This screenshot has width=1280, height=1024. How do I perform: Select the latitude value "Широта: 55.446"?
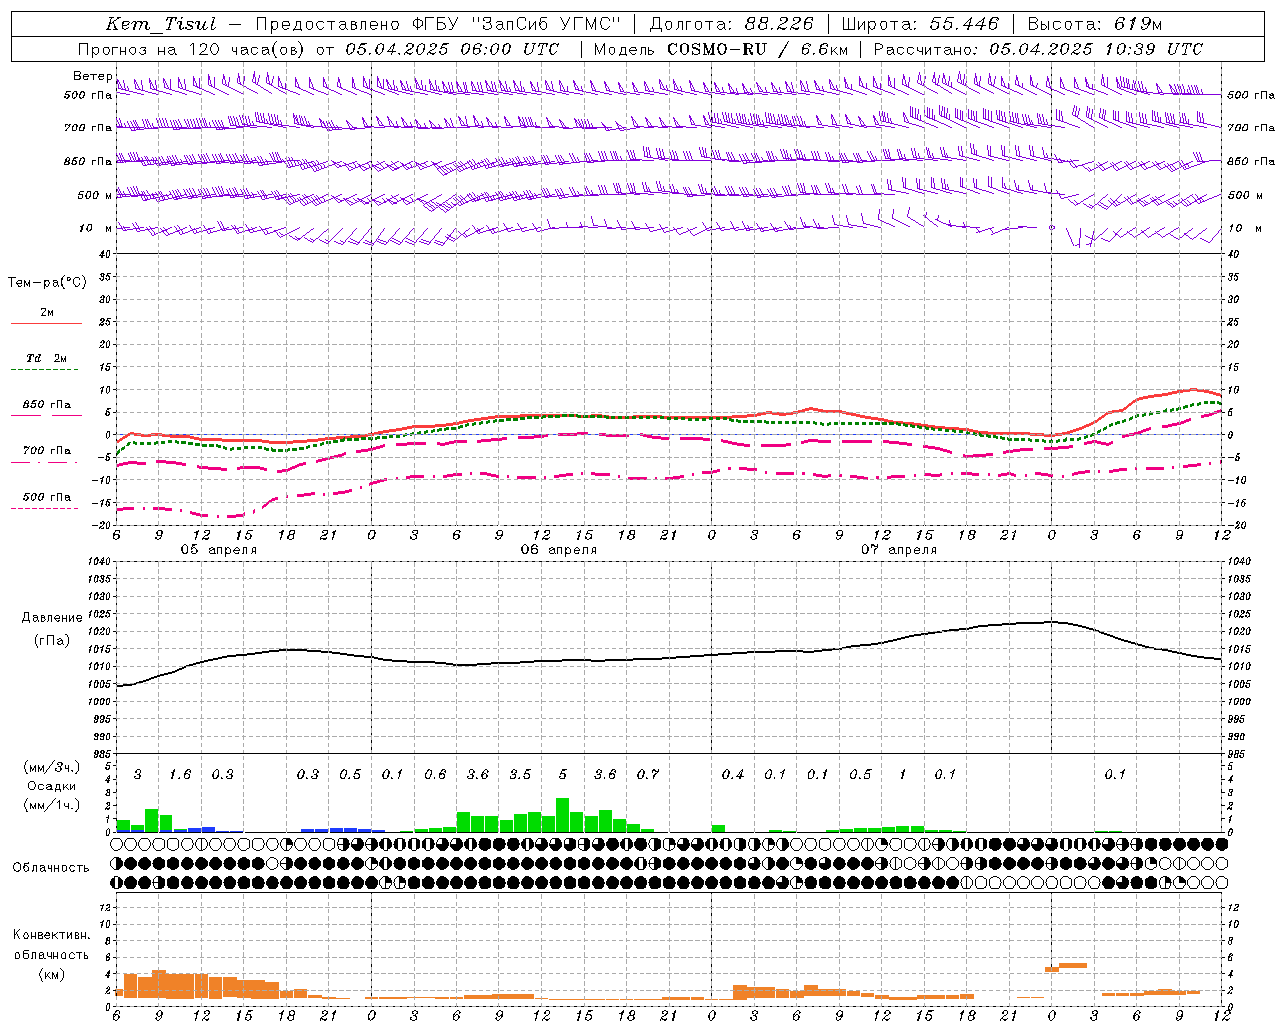(x=920, y=24)
